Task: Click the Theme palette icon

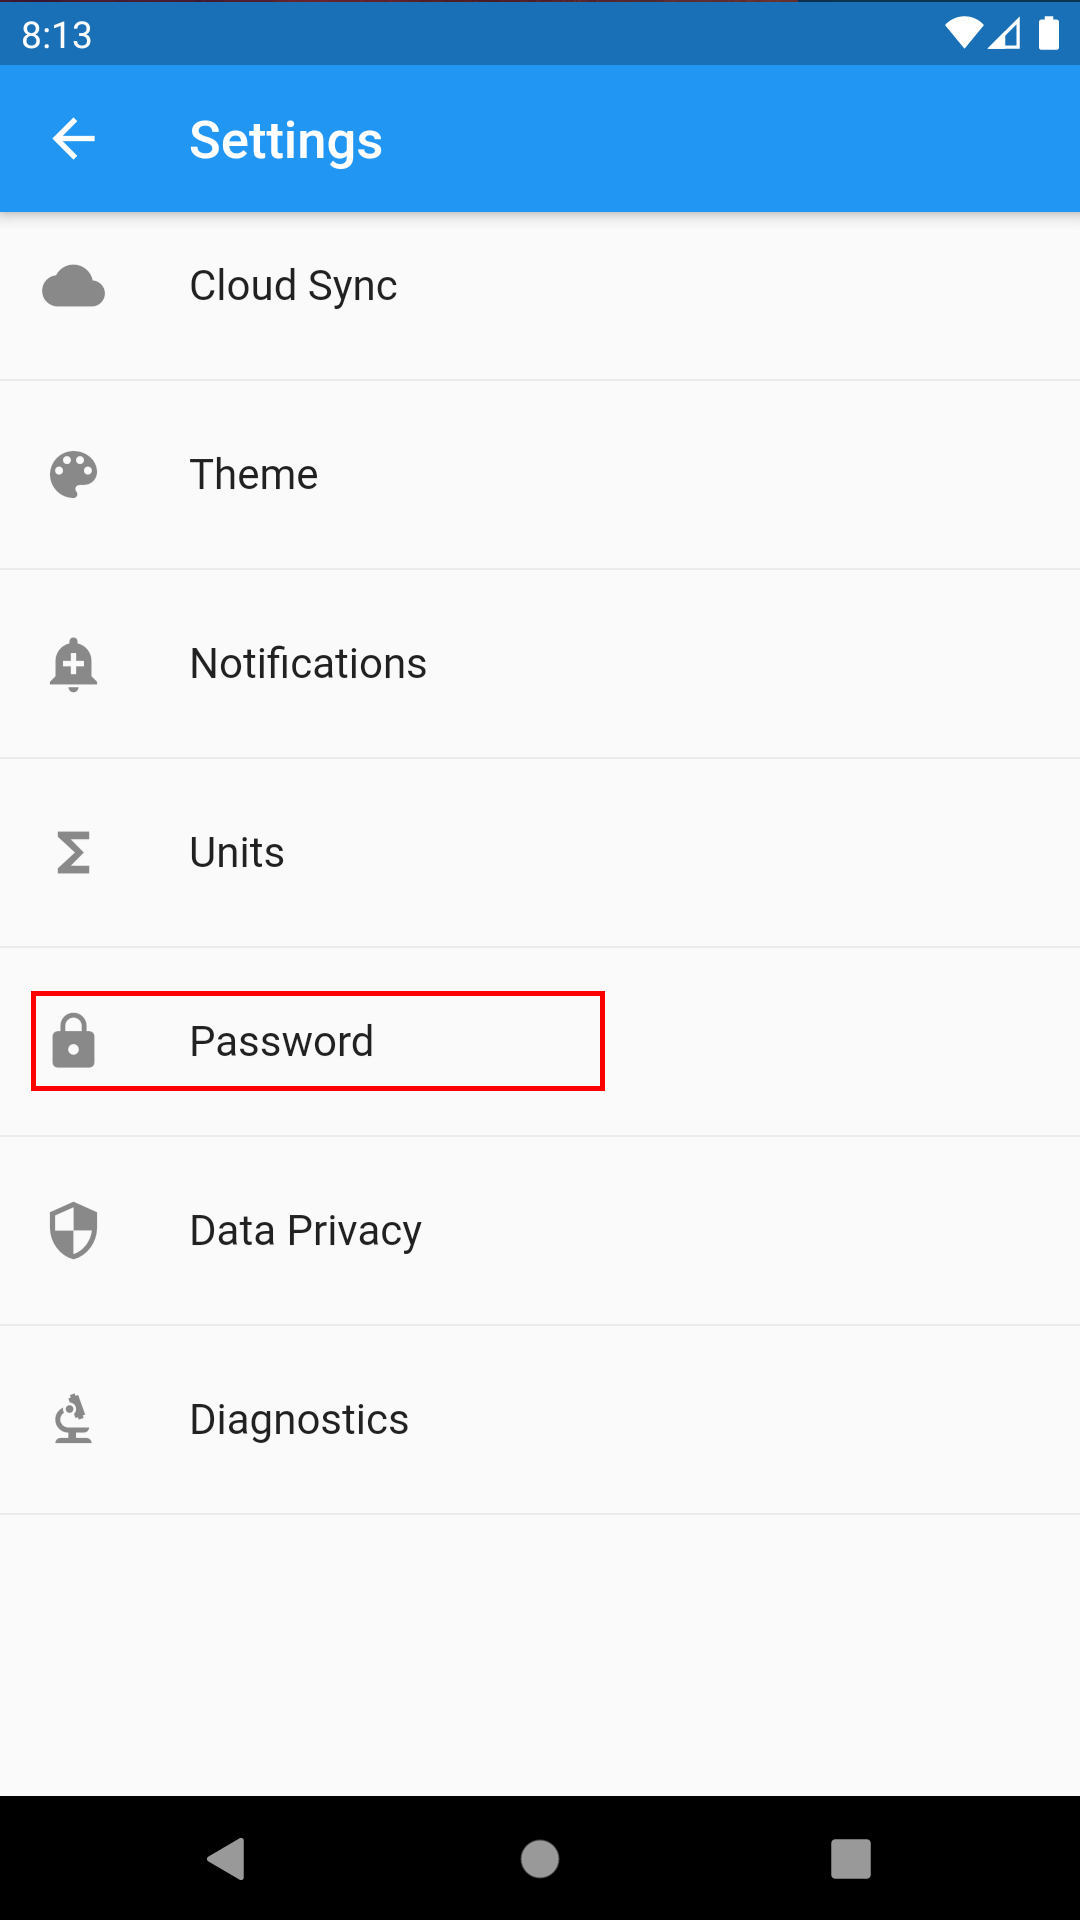Action: (73, 475)
